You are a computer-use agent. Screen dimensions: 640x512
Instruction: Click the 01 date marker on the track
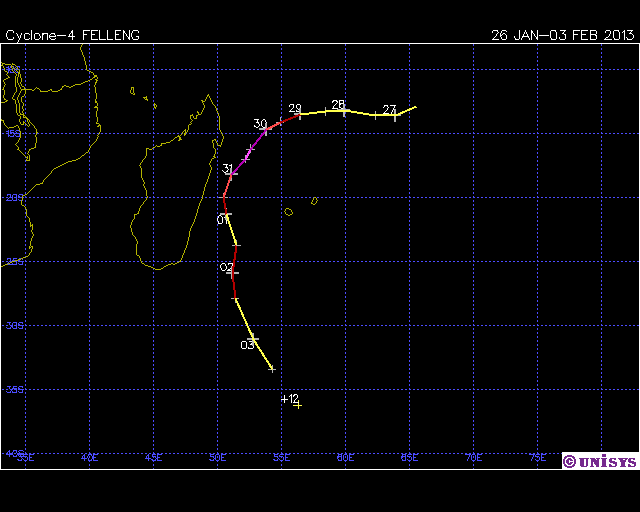point(224,219)
